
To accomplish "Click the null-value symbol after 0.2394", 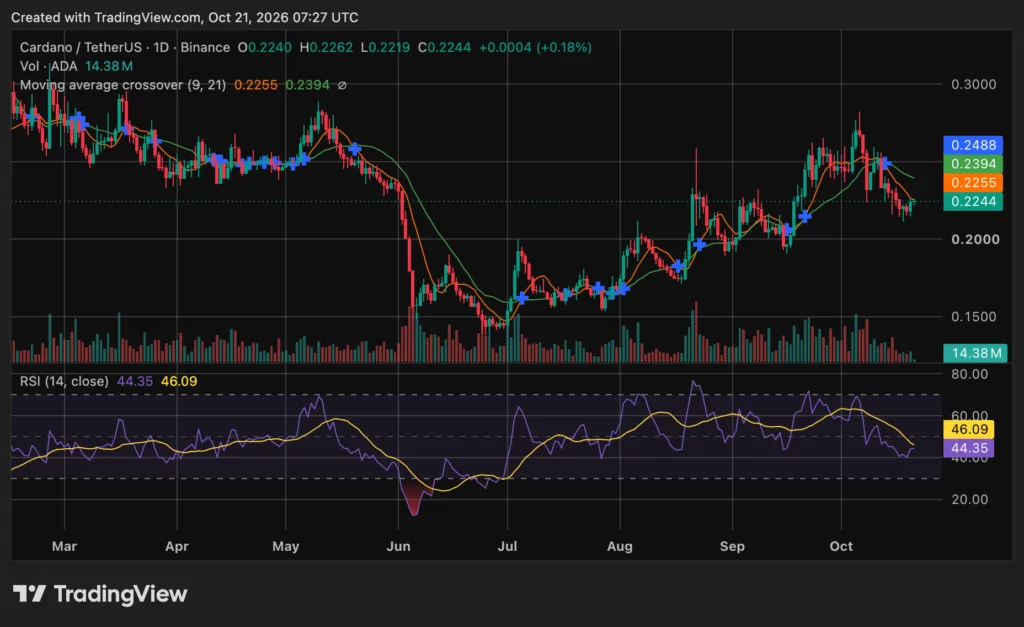I will (342, 85).
